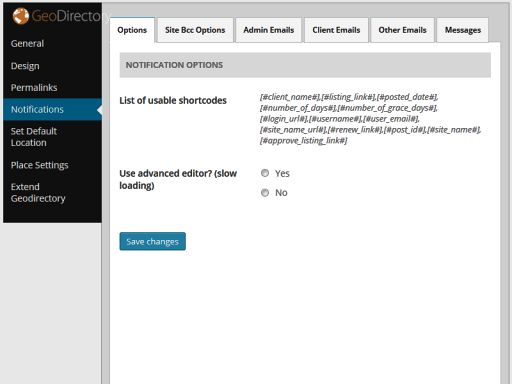Click the [#login_url#] shortcode text
This screenshot has height=384, width=512.
[284, 119]
